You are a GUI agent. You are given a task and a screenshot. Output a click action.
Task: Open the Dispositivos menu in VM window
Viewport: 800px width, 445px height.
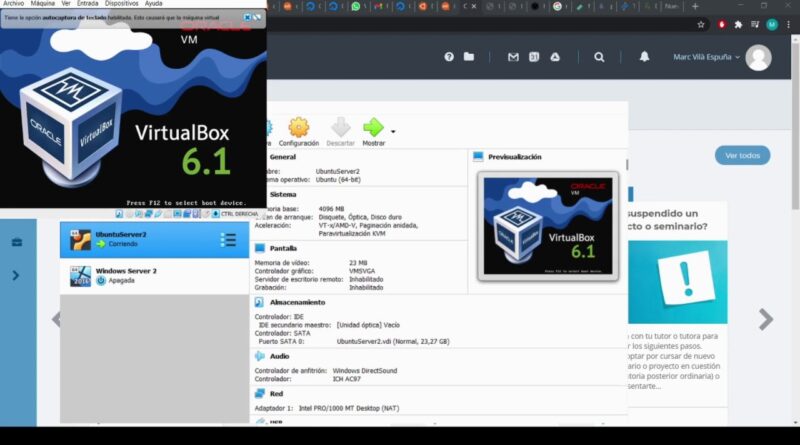coord(121,3)
